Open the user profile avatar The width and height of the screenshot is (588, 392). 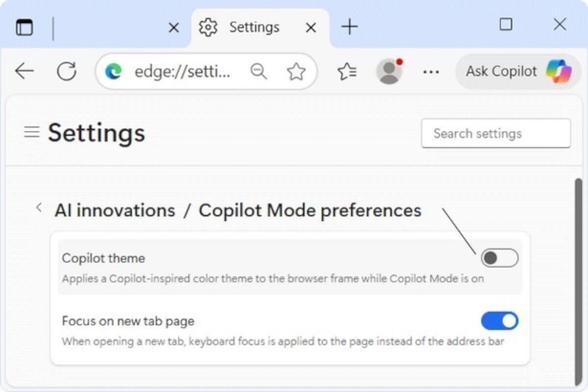point(390,71)
